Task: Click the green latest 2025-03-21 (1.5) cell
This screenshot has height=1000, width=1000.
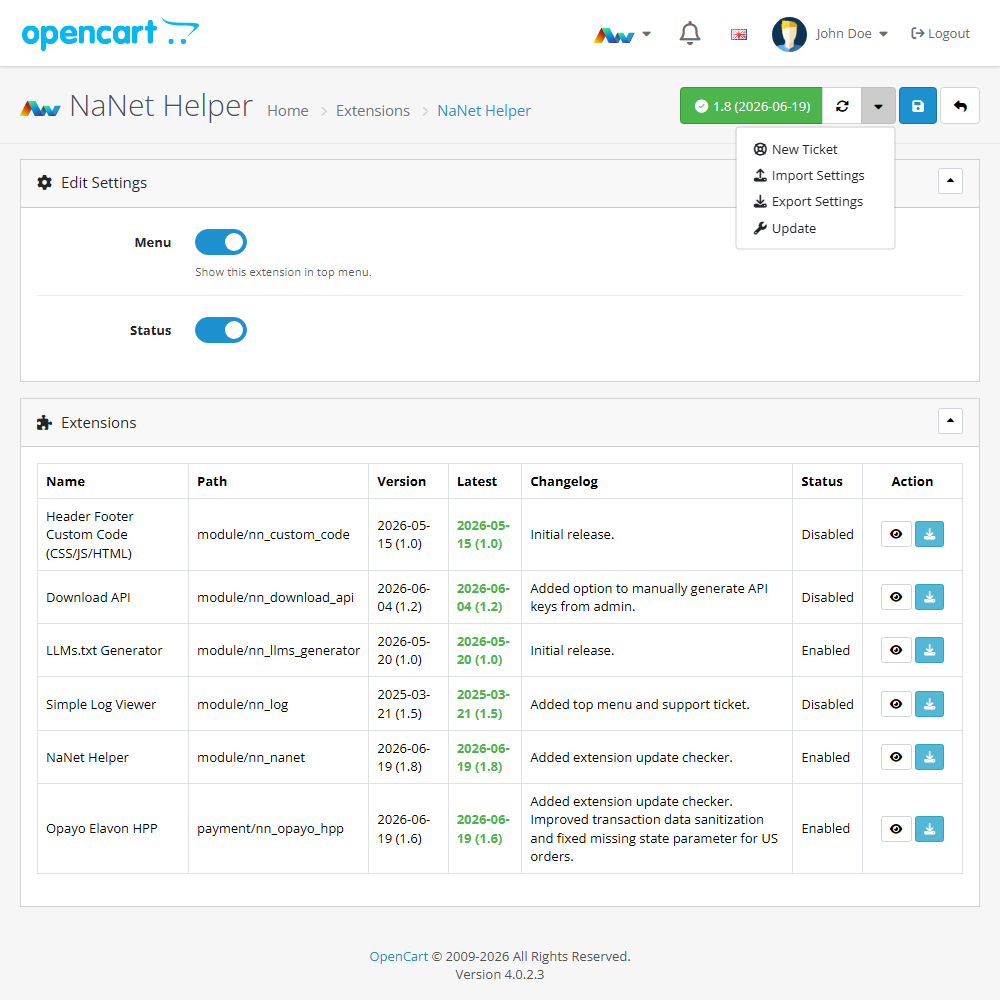Action: coord(483,704)
